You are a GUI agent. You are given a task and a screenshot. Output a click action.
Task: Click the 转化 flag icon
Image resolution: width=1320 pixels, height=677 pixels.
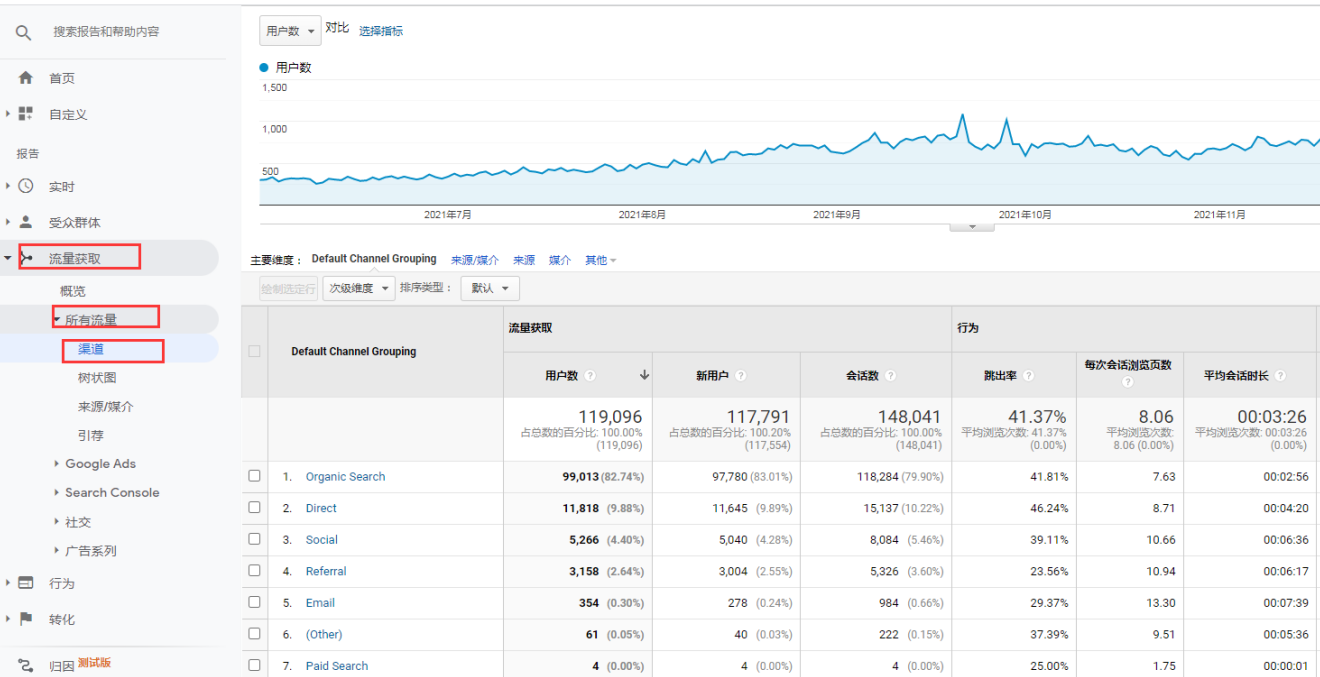[26, 619]
